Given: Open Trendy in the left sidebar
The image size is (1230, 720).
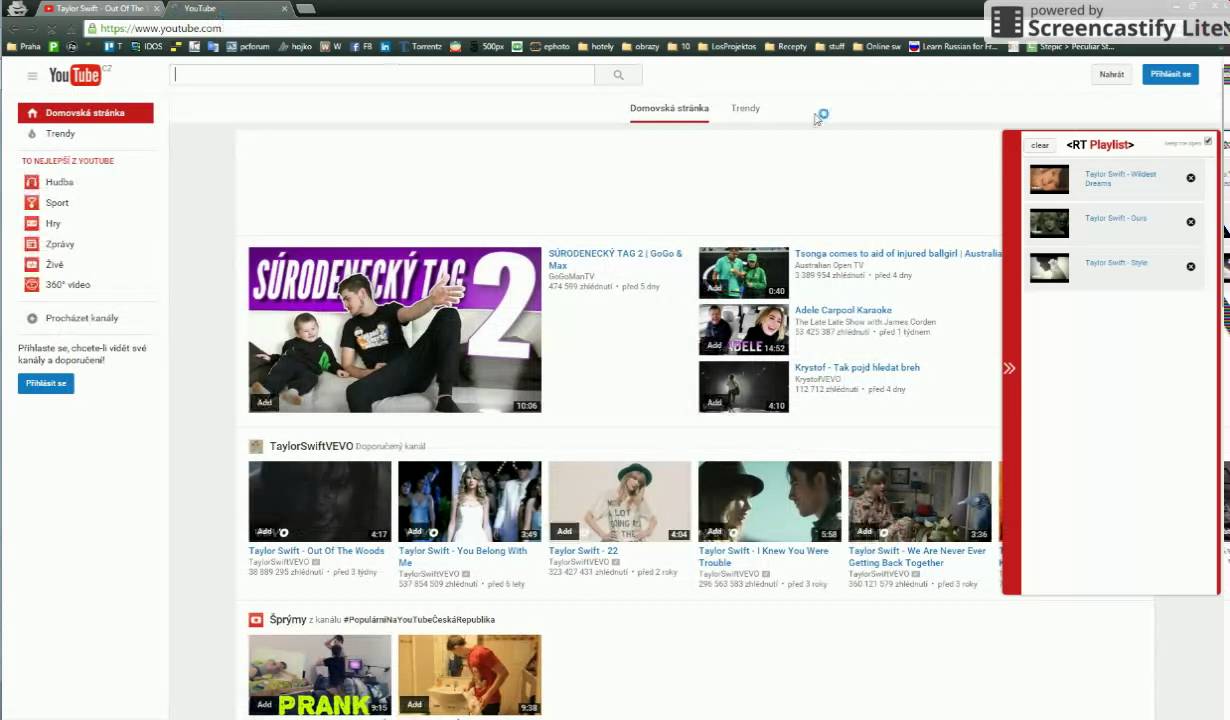Looking at the screenshot, I should 60,133.
